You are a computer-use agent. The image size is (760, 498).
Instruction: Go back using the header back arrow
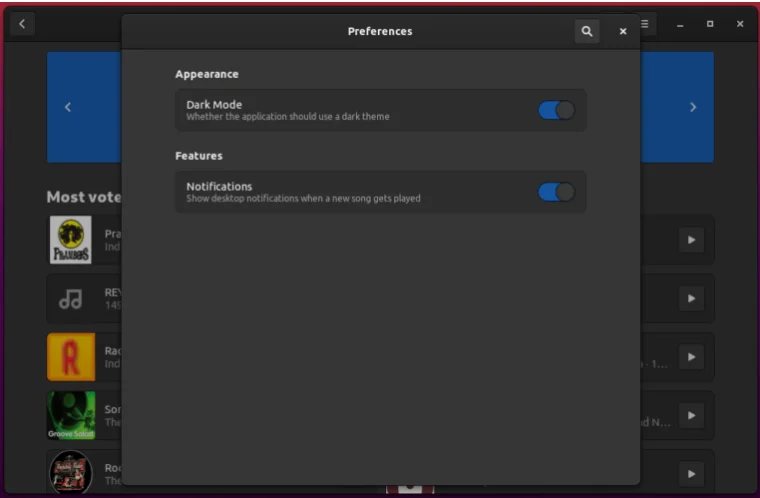pos(22,24)
